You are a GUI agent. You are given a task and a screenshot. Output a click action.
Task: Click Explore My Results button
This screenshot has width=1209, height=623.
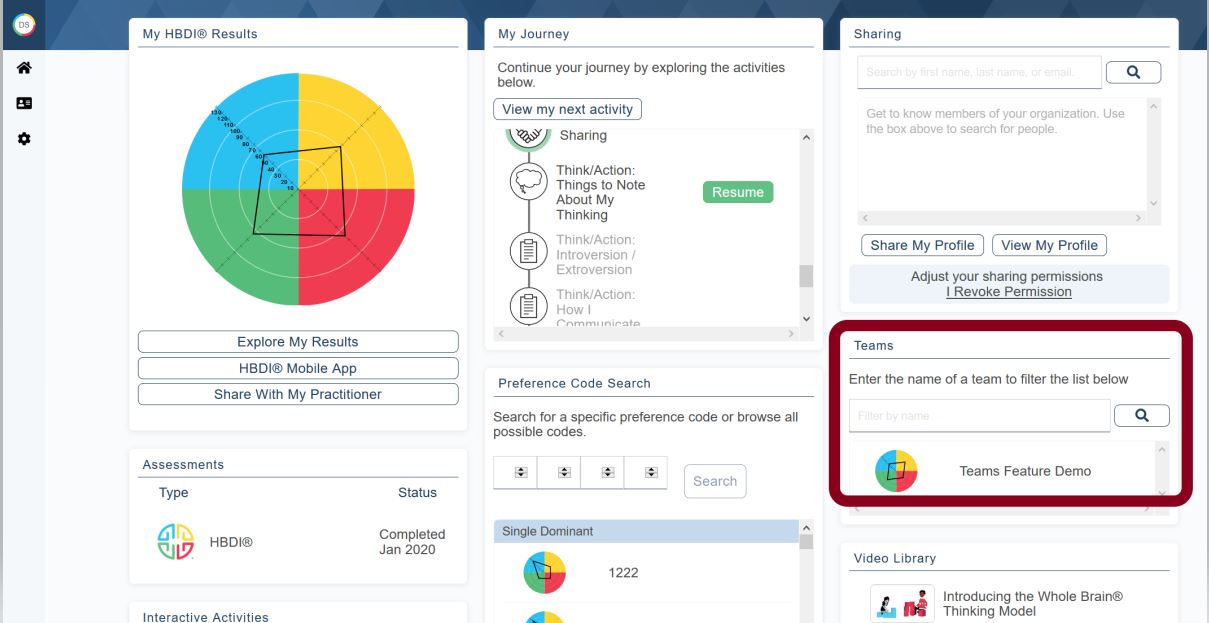coord(297,342)
